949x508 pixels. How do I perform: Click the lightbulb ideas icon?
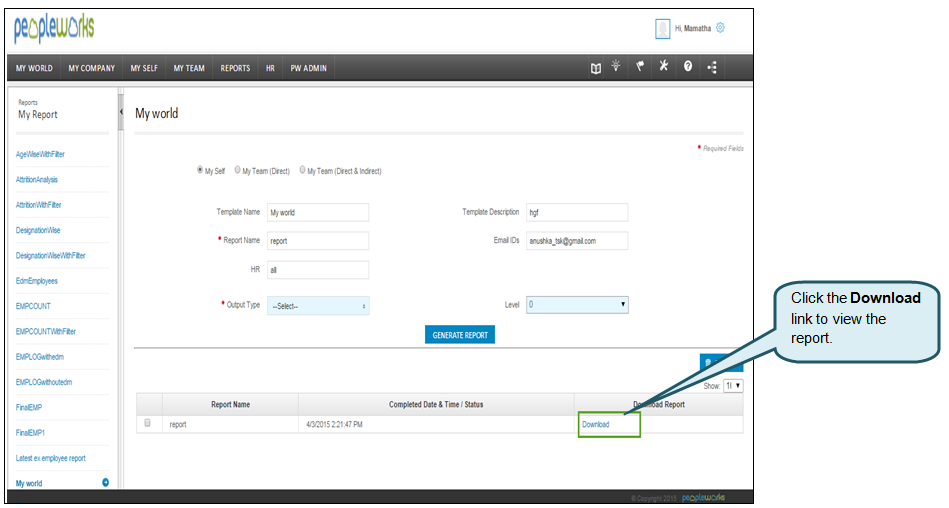coord(617,68)
